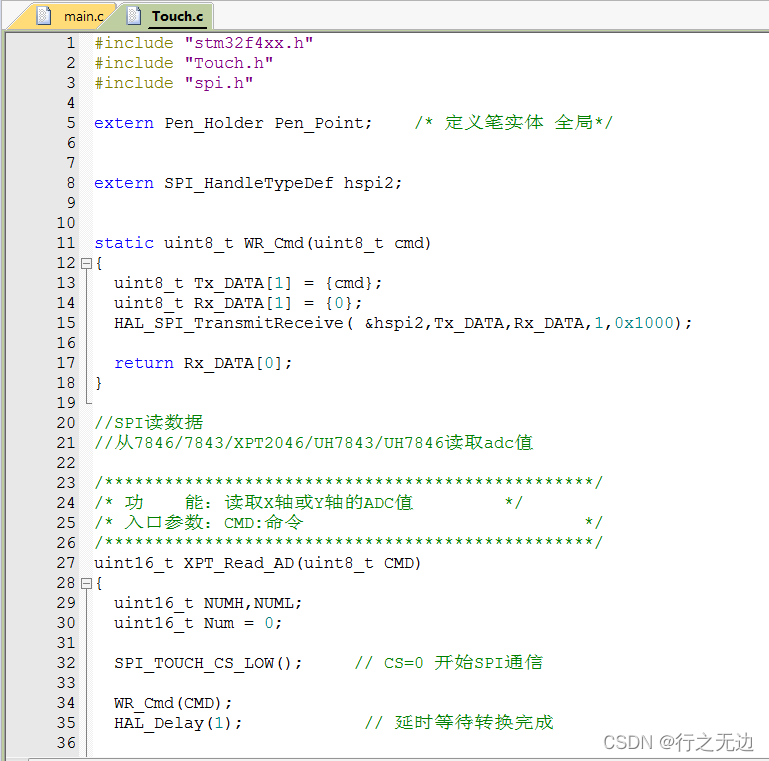Click the file icon on Touch.c tab

[133, 16]
